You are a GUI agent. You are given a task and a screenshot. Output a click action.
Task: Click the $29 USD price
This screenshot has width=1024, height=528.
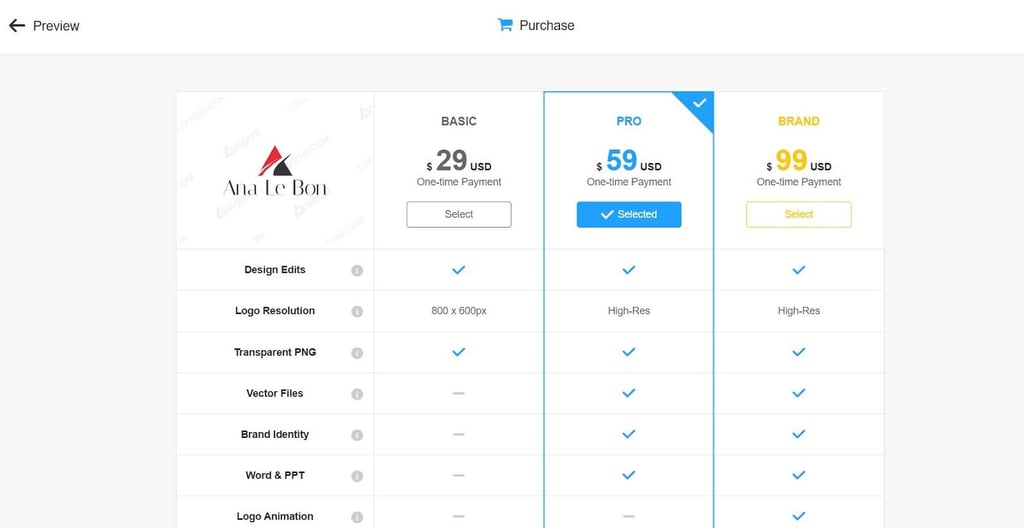459,161
